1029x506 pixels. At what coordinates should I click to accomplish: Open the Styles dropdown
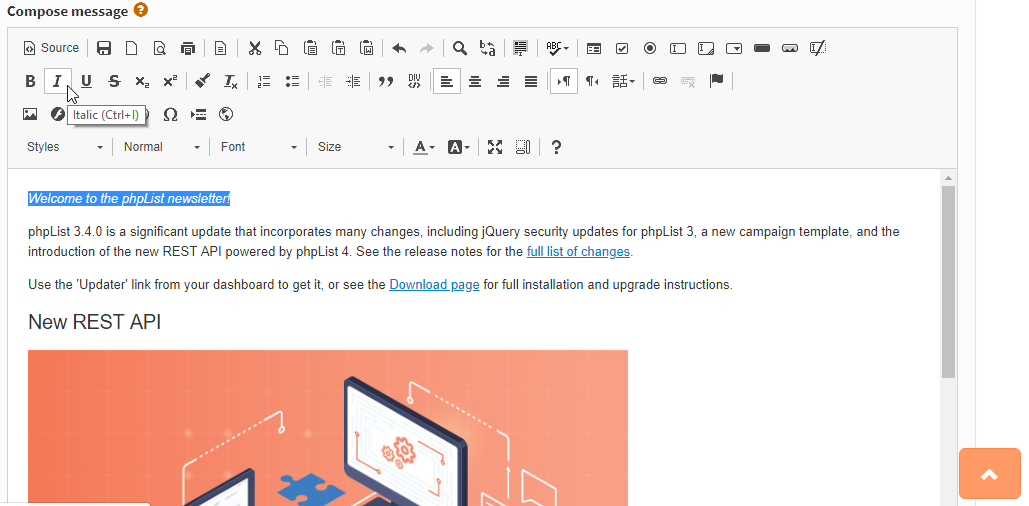(x=64, y=147)
